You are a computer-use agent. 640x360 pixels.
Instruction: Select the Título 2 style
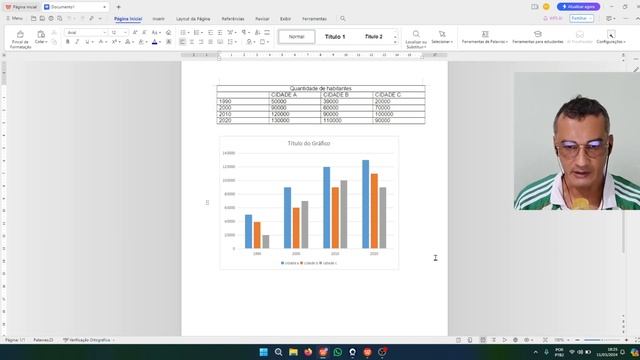[x=373, y=37]
